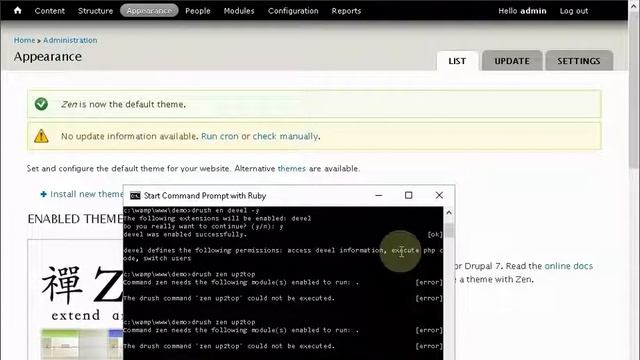The image size is (640, 360).
Task: Follow the Home breadcrumb link
Action: click(24, 40)
